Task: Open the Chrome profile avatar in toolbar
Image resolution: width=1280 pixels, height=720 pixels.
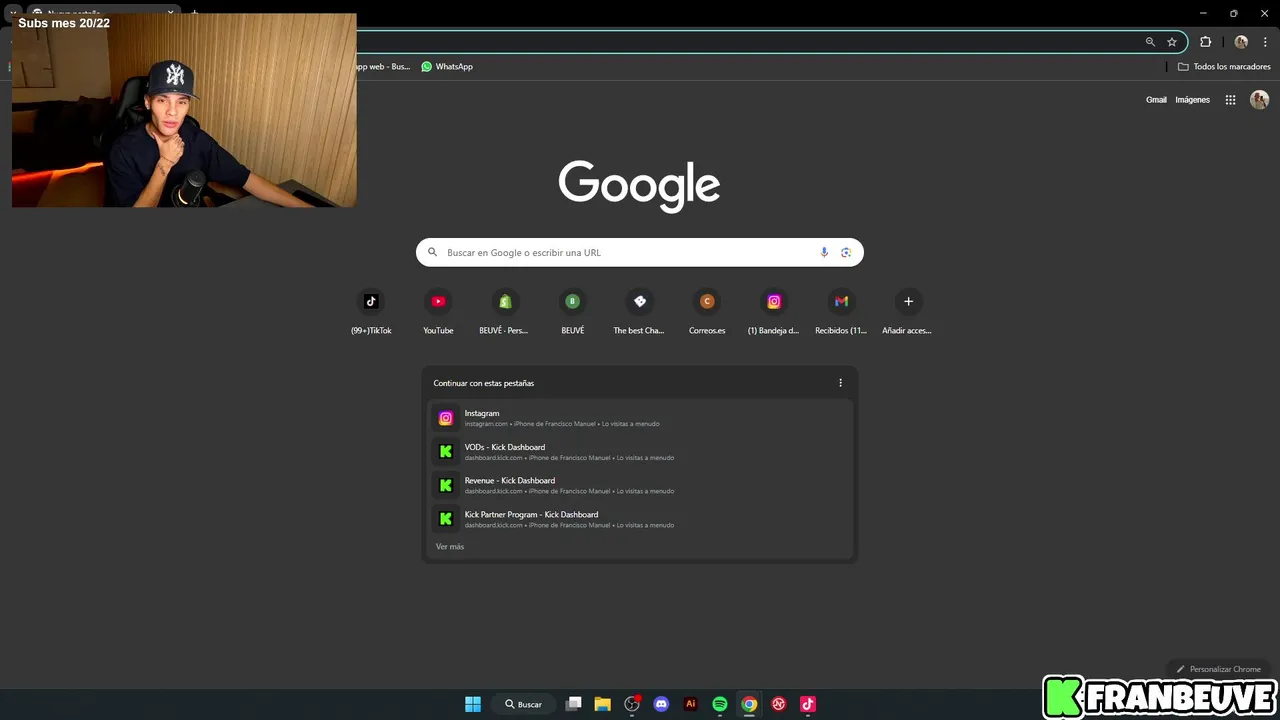Action: [1241, 42]
